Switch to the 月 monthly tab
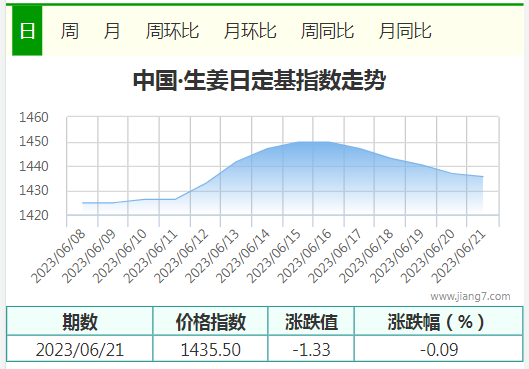This screenshot has width=529, height=369. click(x=112, y=31)
